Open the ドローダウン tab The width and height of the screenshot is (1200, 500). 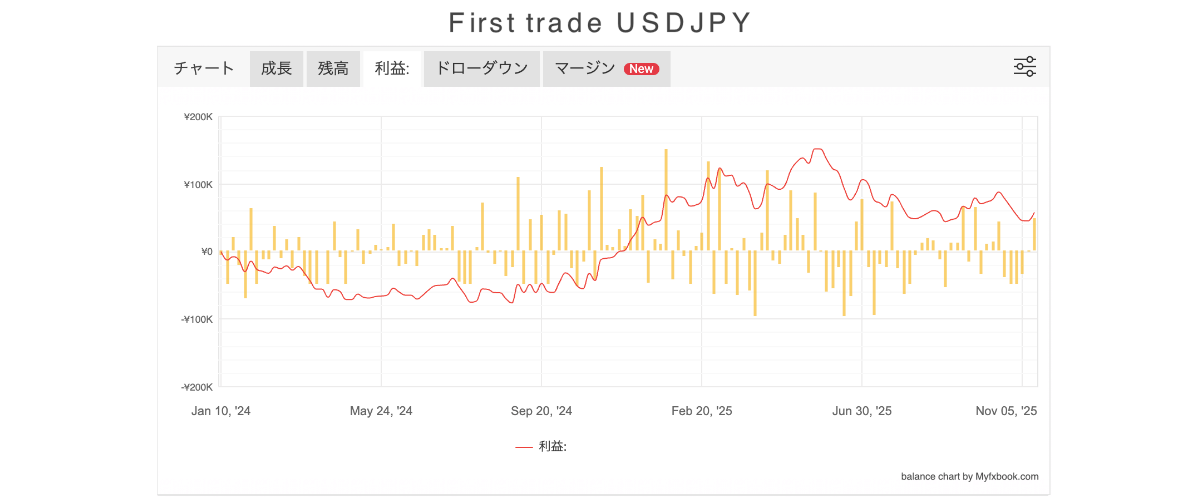point(482,69)
